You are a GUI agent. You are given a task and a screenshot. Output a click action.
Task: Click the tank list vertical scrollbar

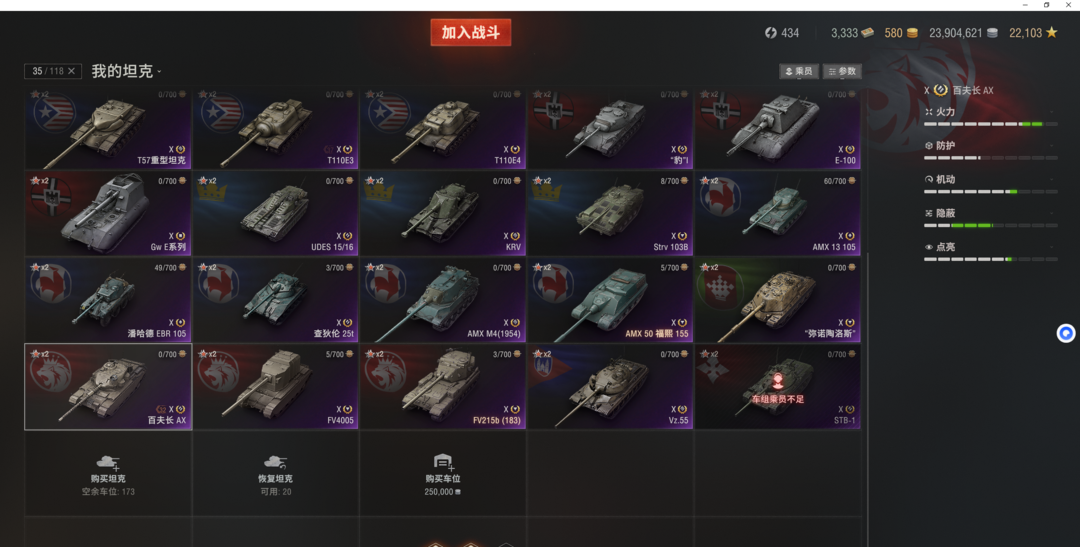868,400
